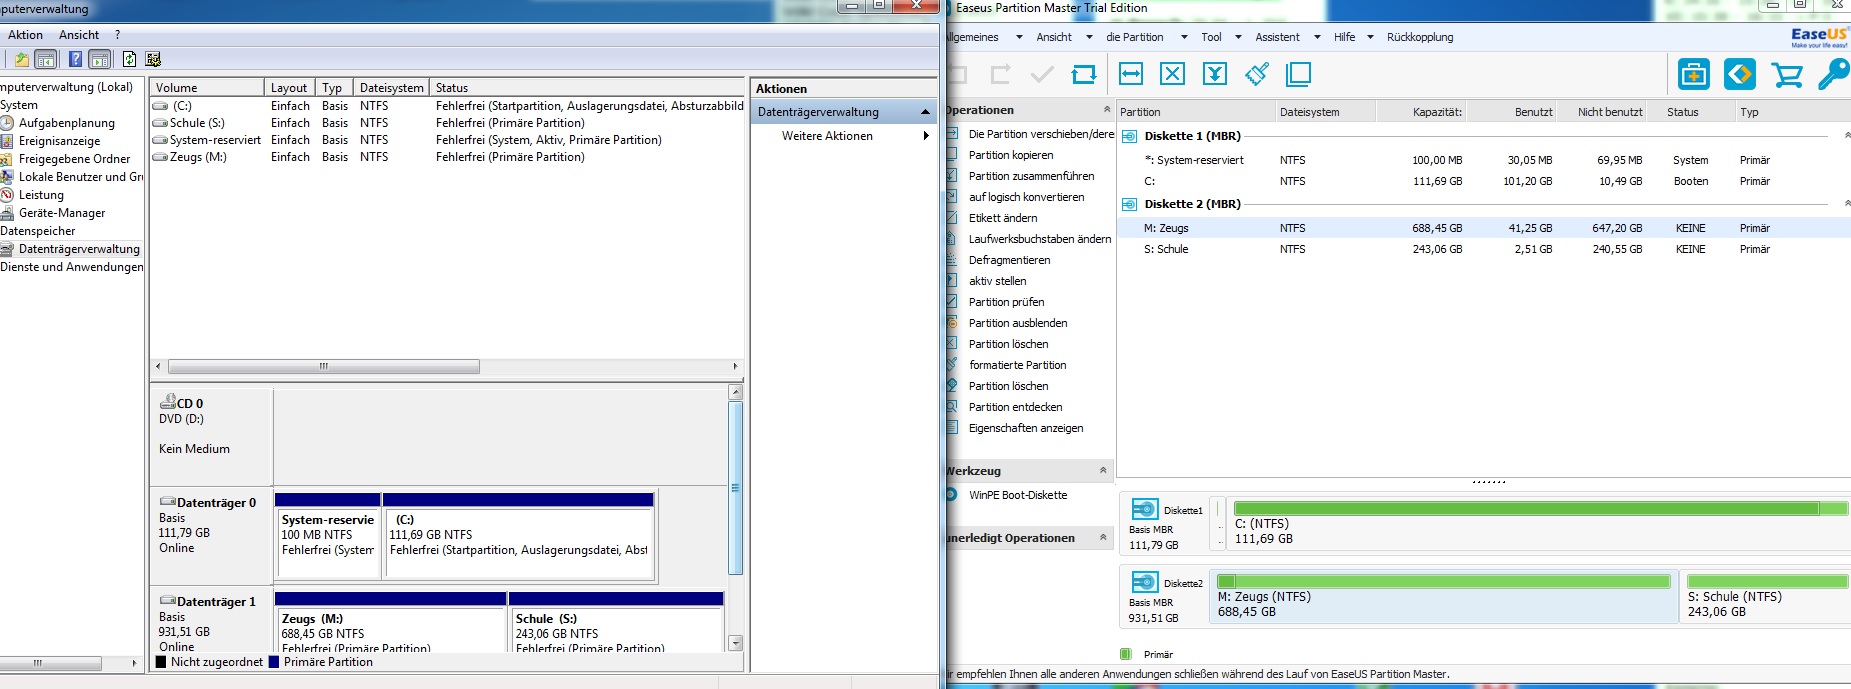Open the data recovery medkit icon
The image size is (1851, 689).
[x=1693, y=74]
